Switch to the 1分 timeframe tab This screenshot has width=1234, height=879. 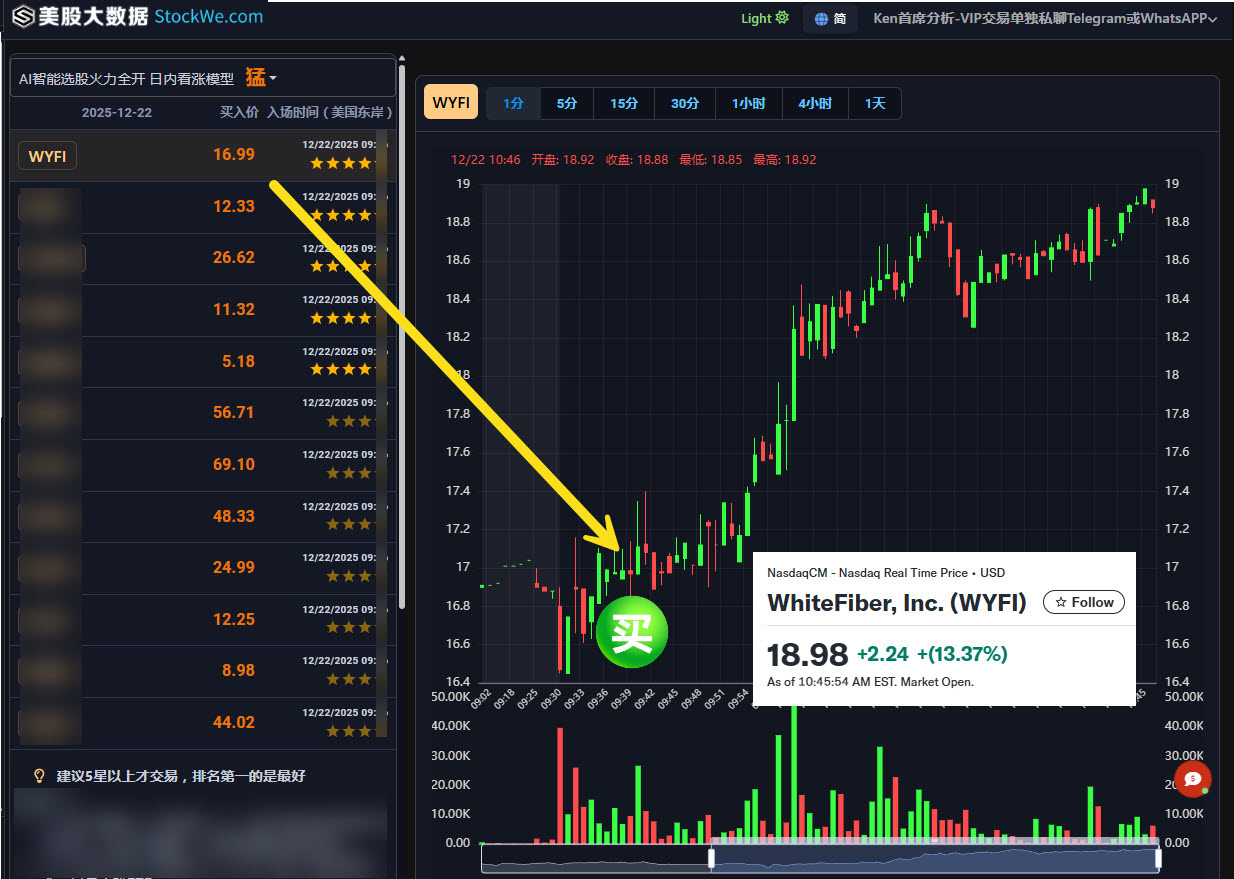pos(513,103)
